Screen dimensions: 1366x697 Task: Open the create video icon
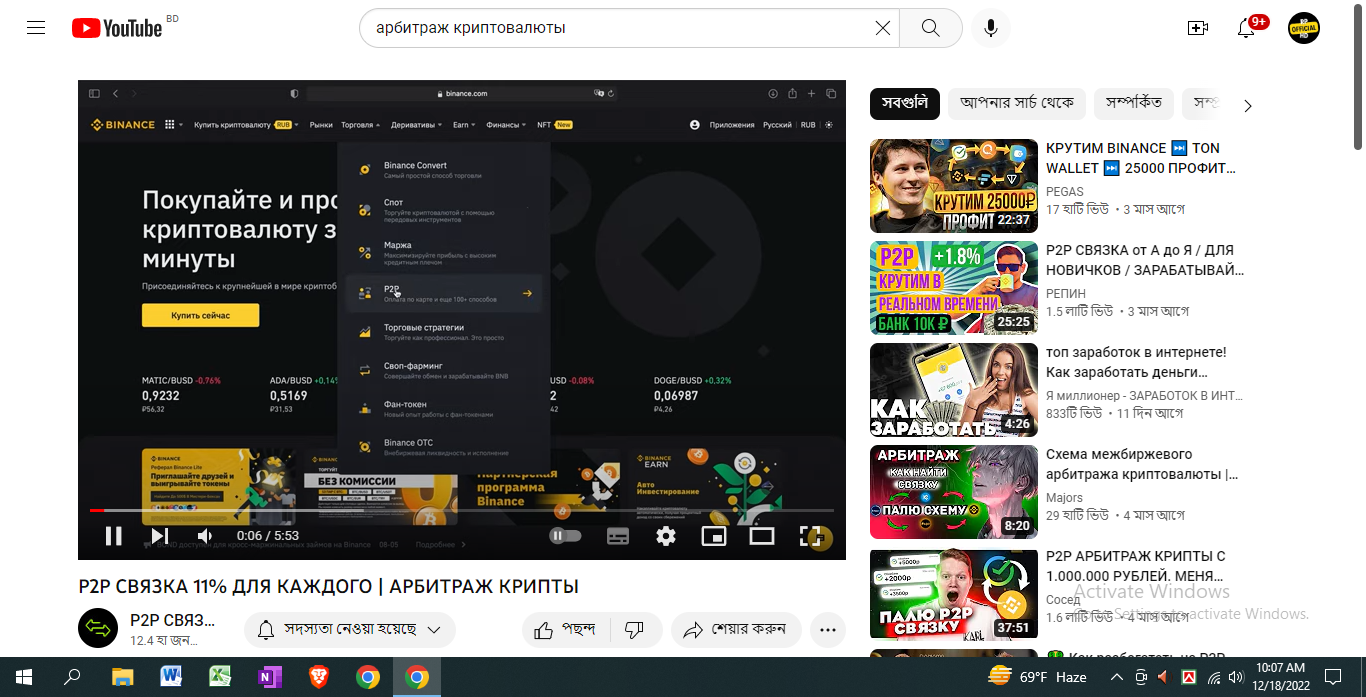click(1197, 28)
